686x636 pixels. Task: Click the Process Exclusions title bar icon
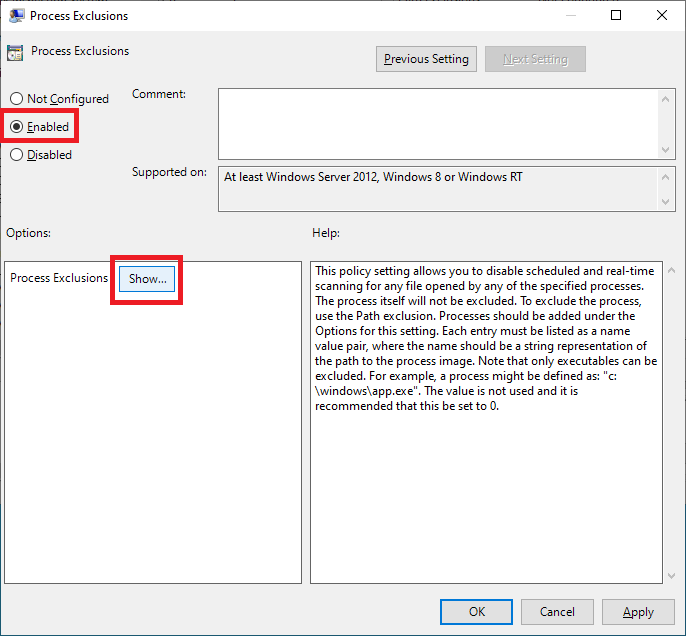tap(17, 16)
